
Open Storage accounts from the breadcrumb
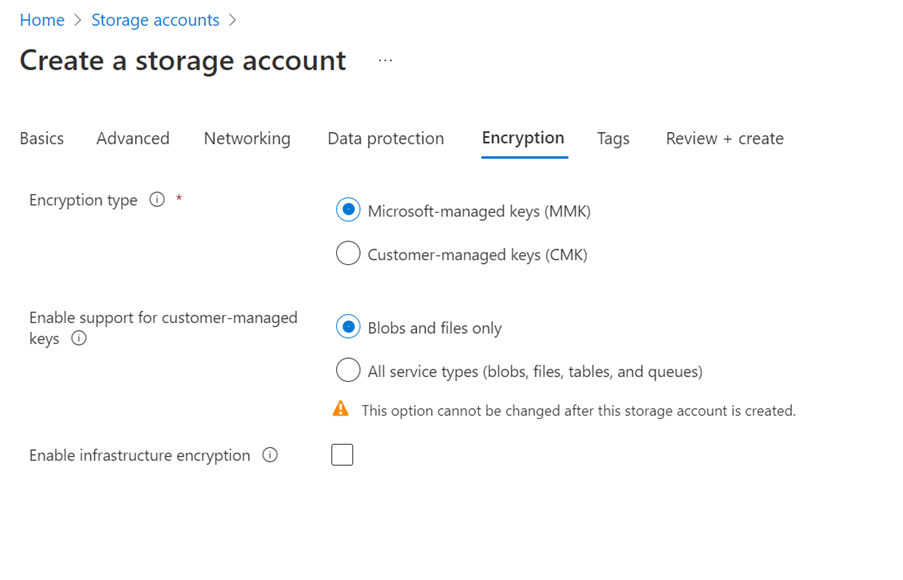[155, 19]
